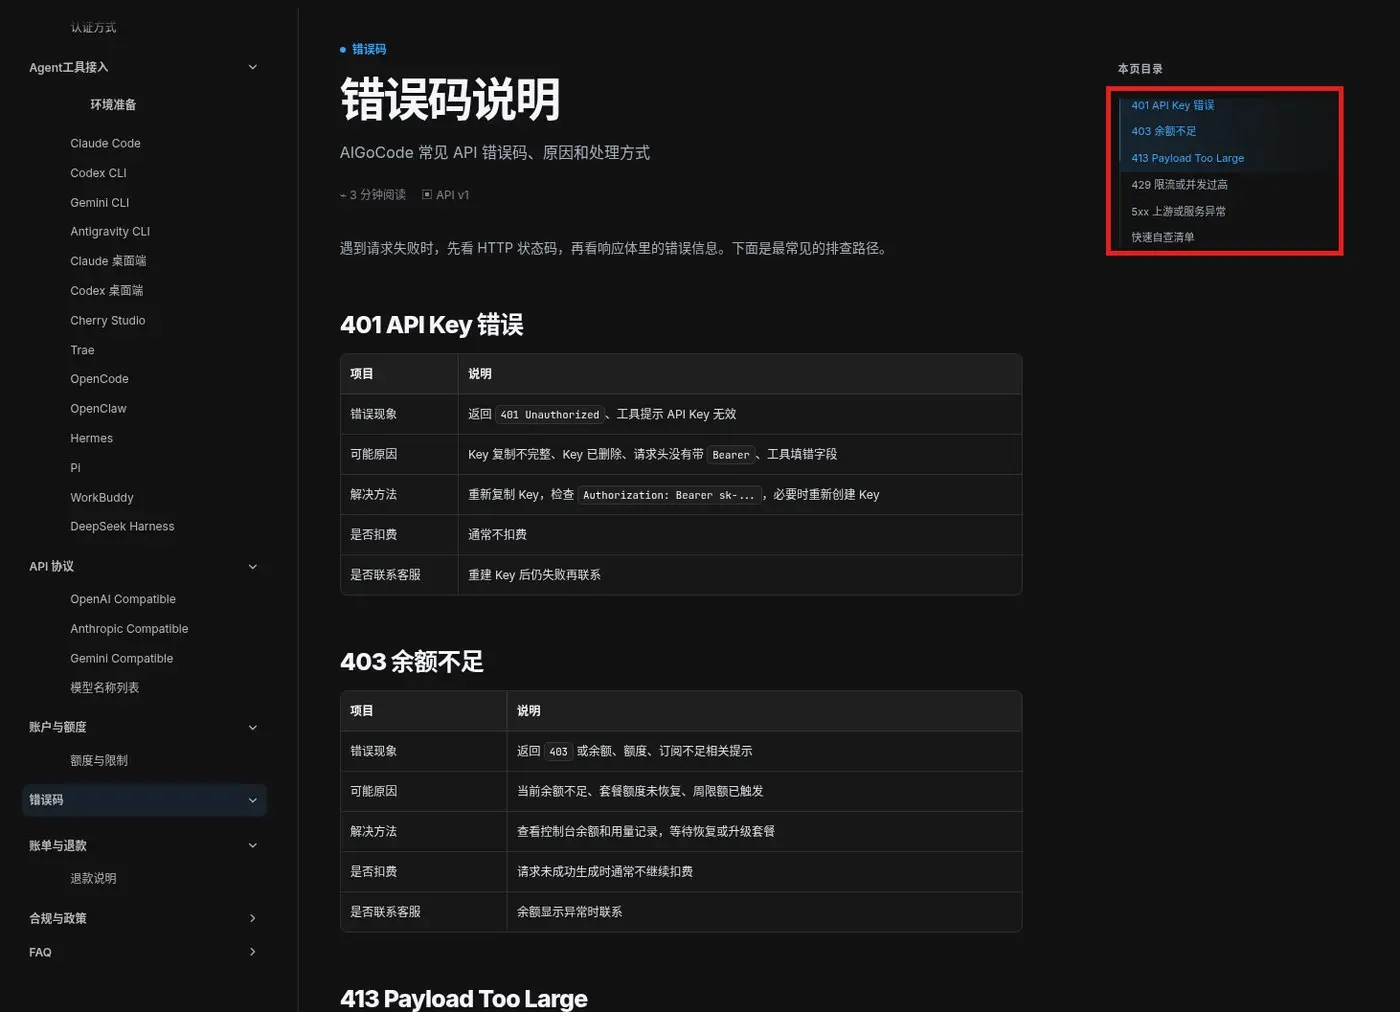Jump to 快速自查清单 in contents
The height and width of the screenshot is (1012, 1400).
coord(1162,238)
